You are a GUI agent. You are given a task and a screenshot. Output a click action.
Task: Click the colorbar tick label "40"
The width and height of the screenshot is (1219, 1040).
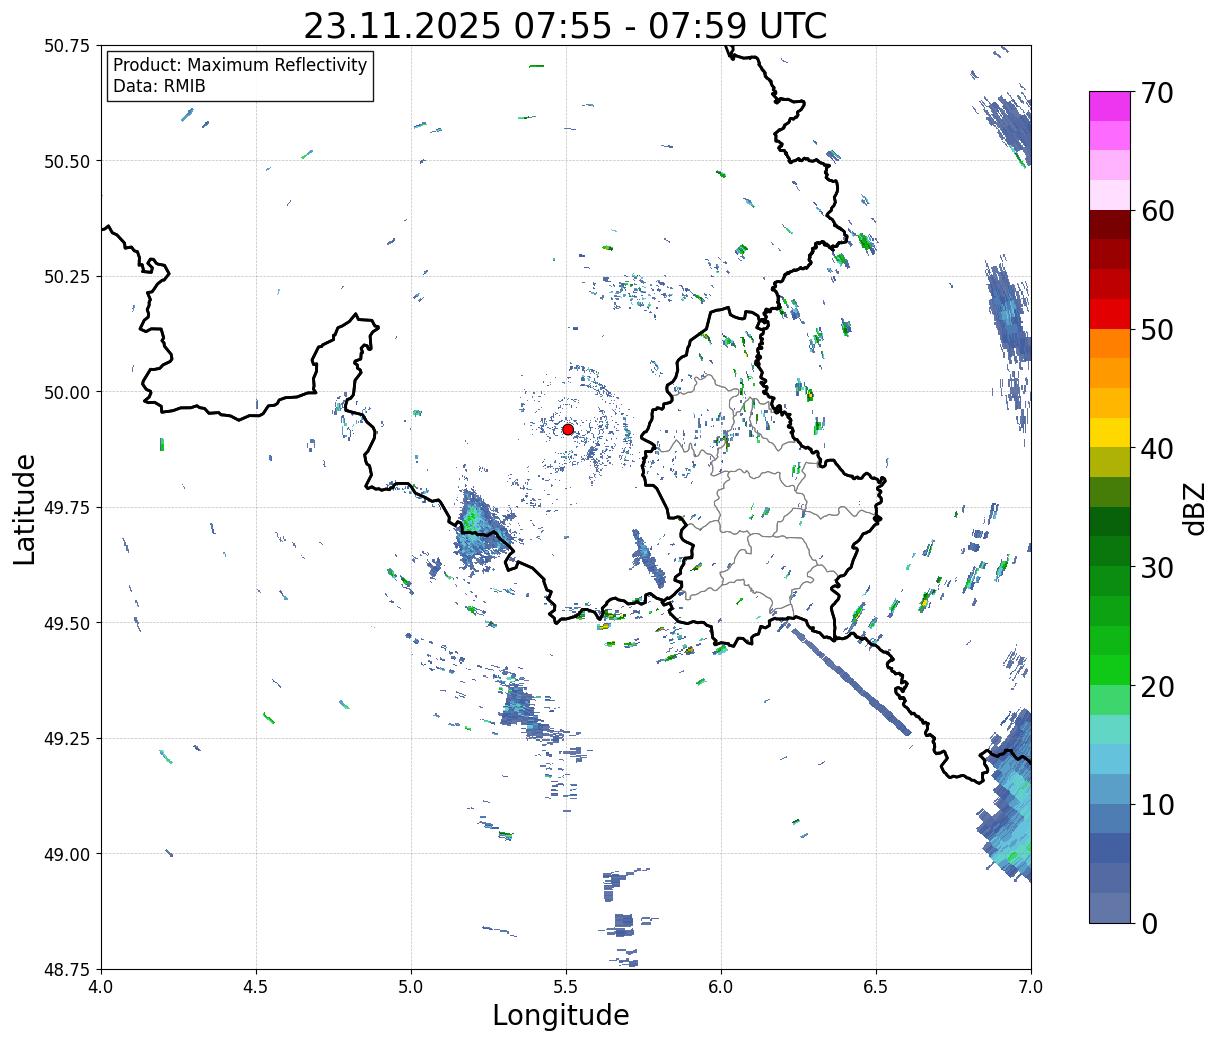tap(1157, 449)
